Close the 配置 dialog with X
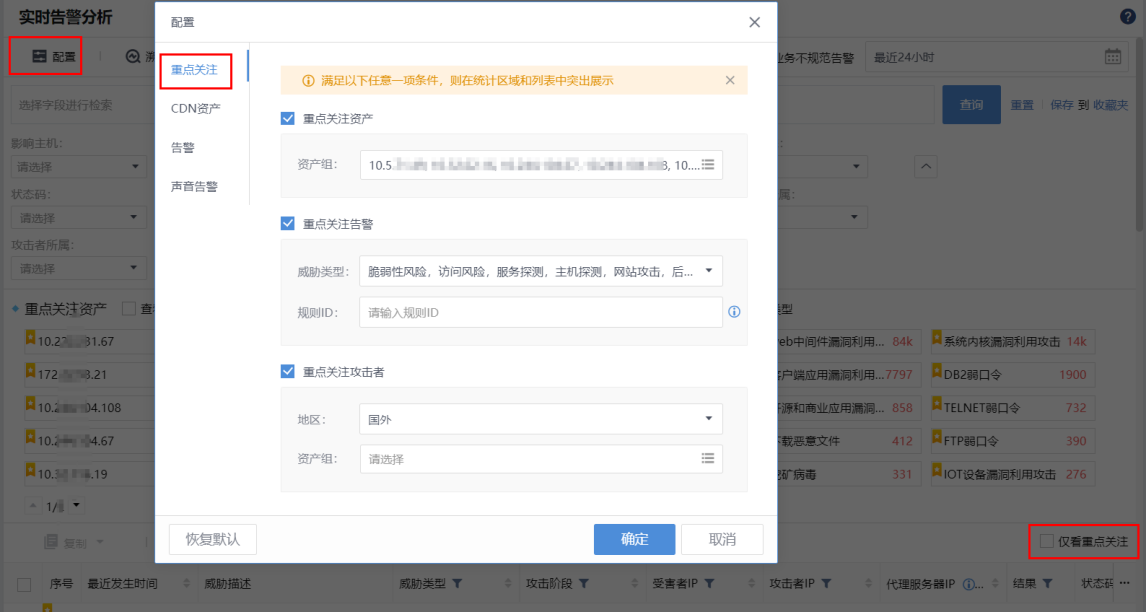This screenshot has height=612, width=1146. coord(755,22)
